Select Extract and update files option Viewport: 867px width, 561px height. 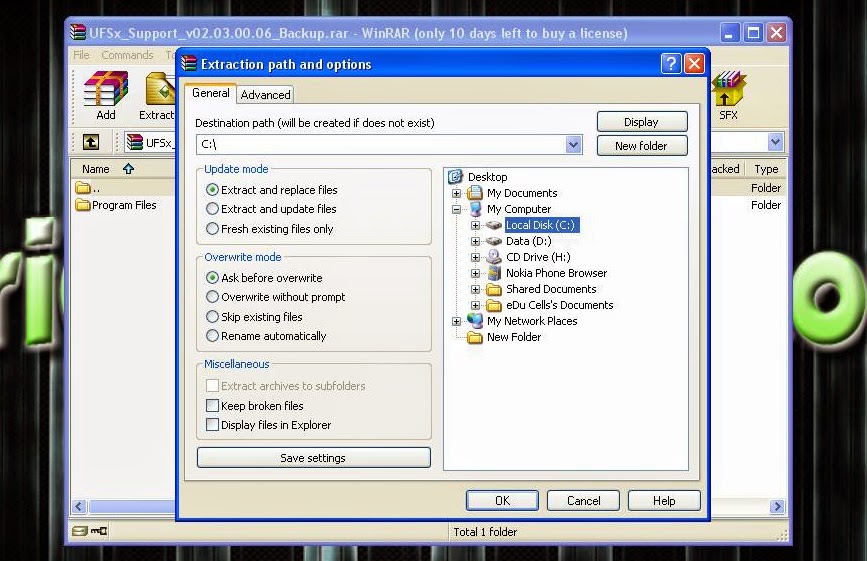point(212,209)
